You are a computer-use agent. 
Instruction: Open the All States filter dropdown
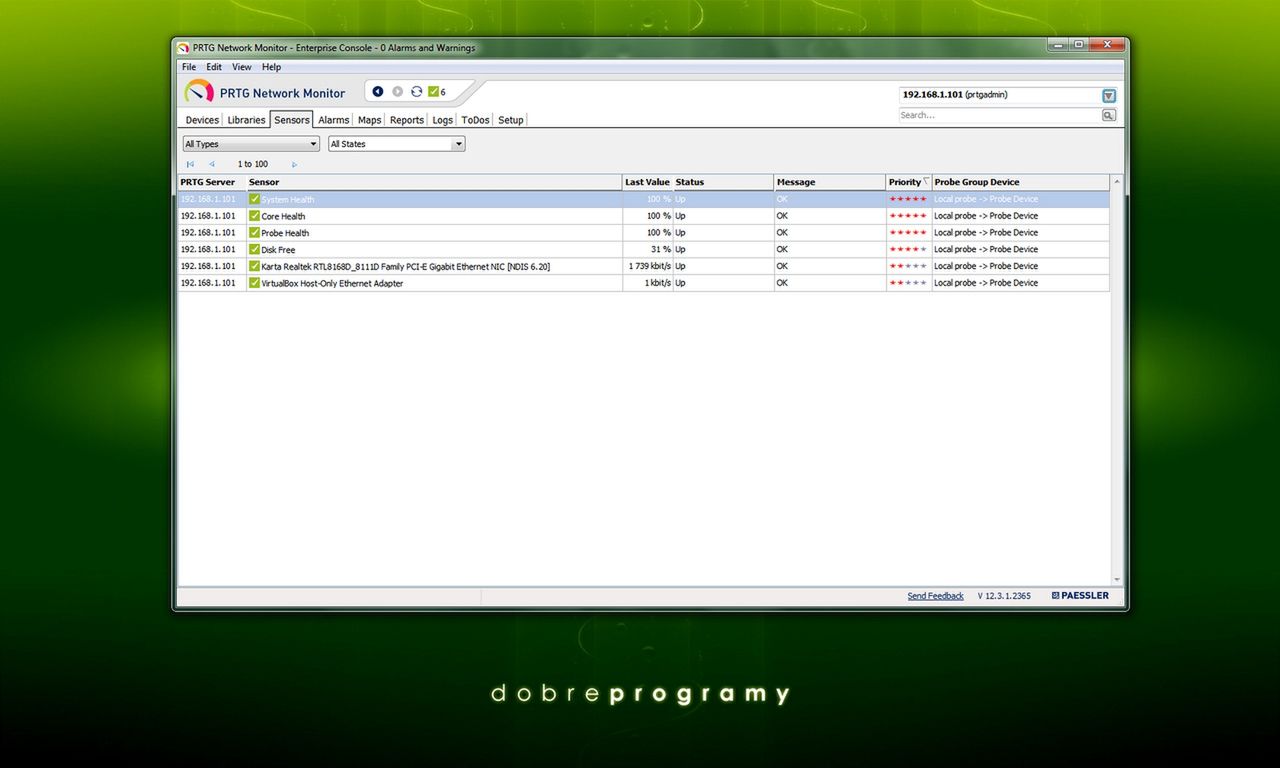pyautogui.click(x=396, y=144)
